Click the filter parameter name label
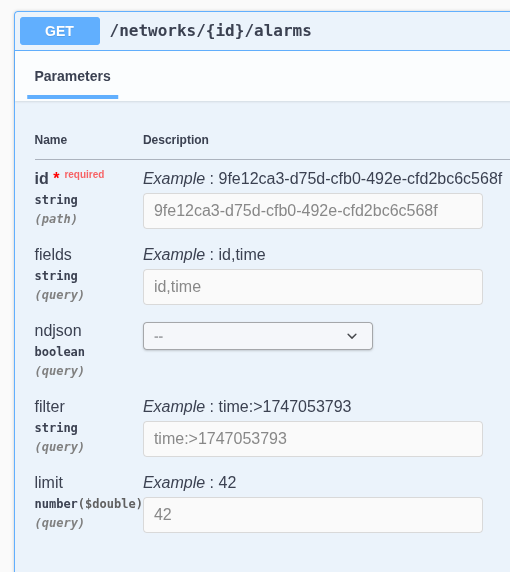Screen dimensions: 510x572 tap(49, 406)
